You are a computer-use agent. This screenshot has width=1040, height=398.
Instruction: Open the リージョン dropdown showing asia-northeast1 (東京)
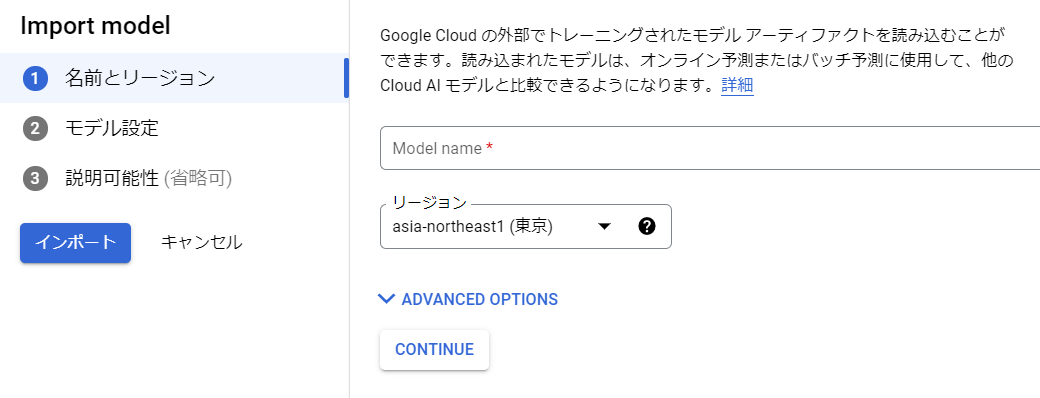coord(525,226)
